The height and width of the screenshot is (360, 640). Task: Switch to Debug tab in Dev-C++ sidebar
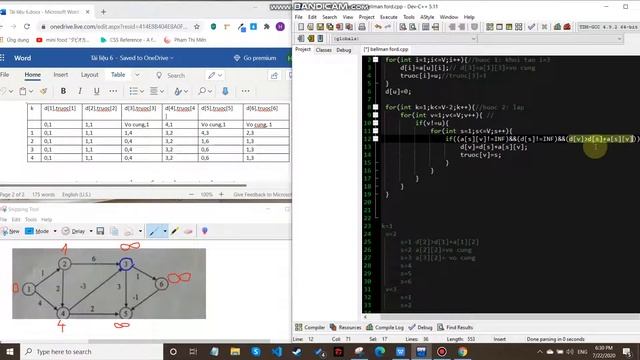click(x=344, y=50)
